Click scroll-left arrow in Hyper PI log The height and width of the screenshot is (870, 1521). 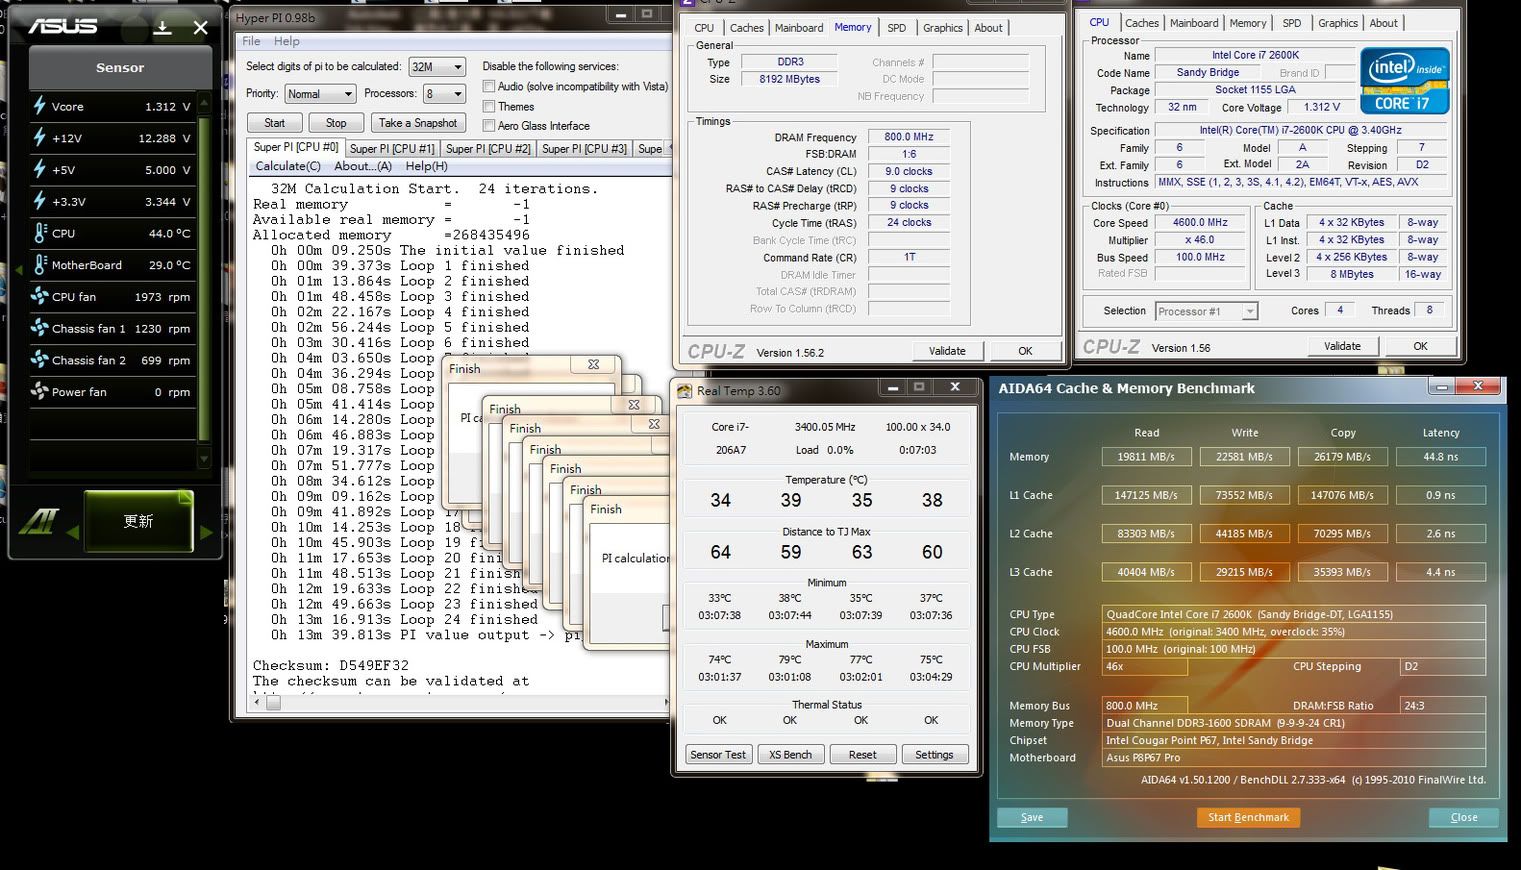(257, 702)
